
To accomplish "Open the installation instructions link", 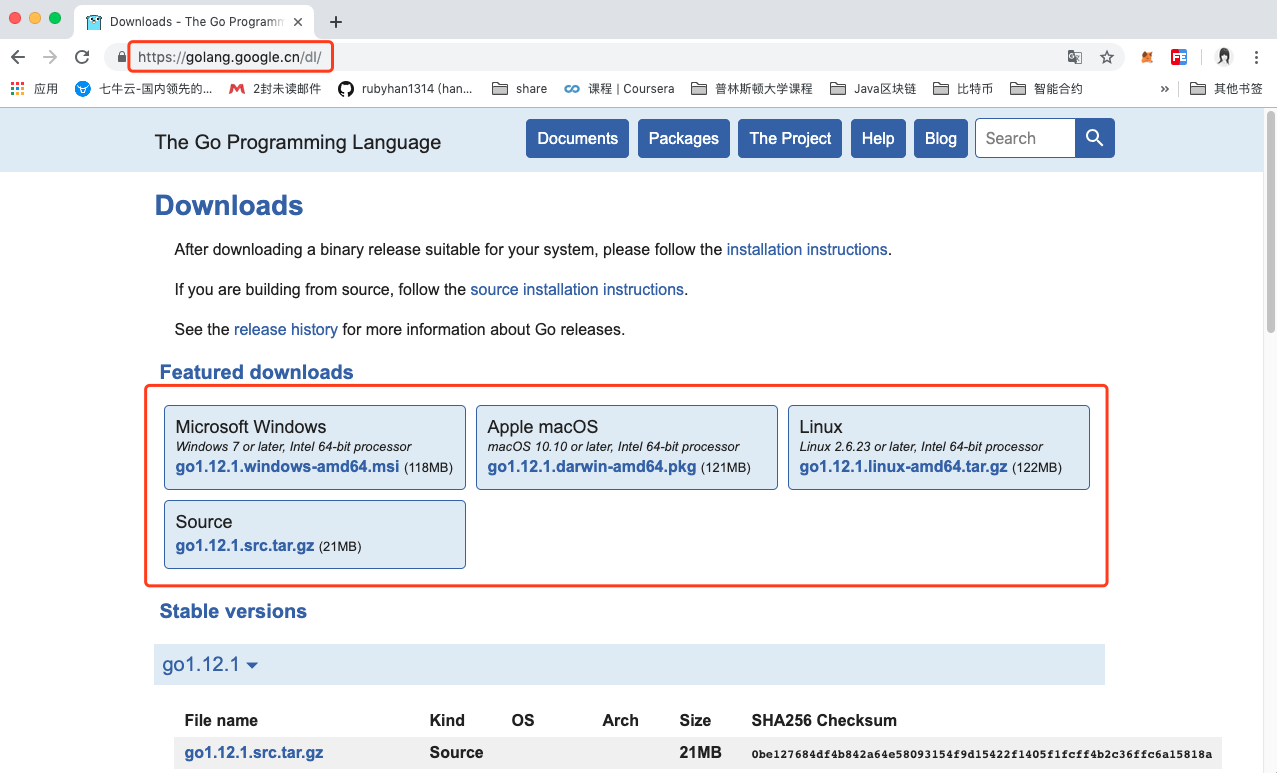I will pos(806,249).
